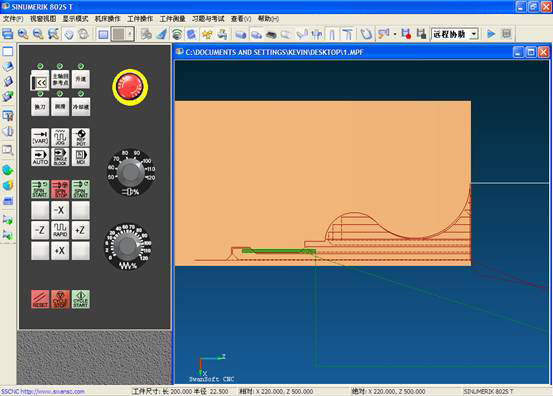Click the T-shaped tool toolbar icon
The image size is (553, 396).
pos(347,34)
